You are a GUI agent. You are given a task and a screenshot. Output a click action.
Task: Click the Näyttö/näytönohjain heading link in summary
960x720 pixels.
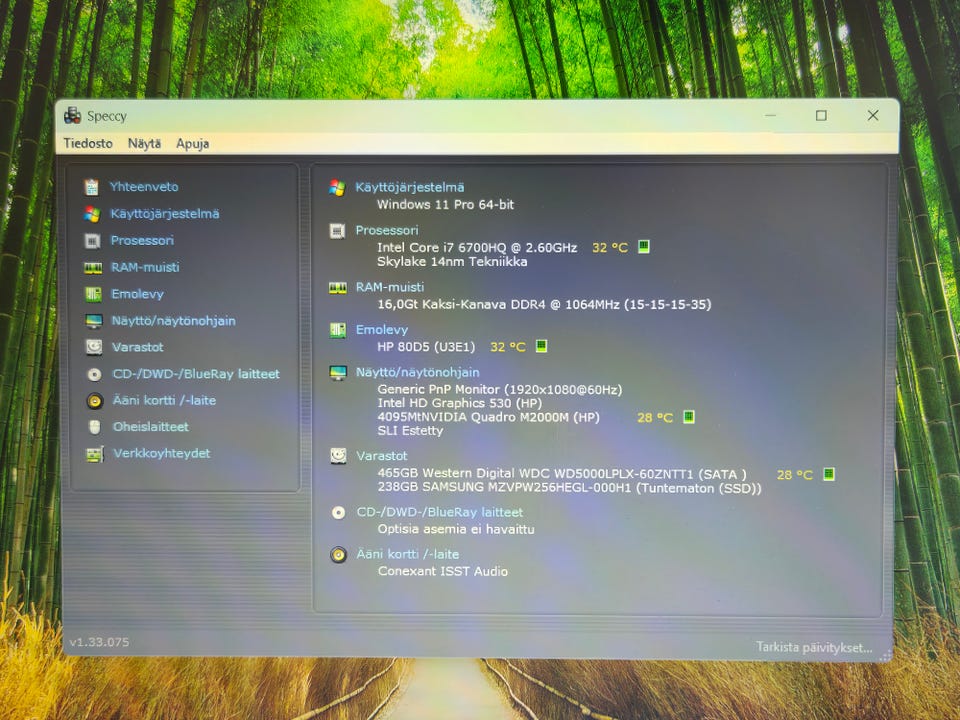click(x=418, y=372)
